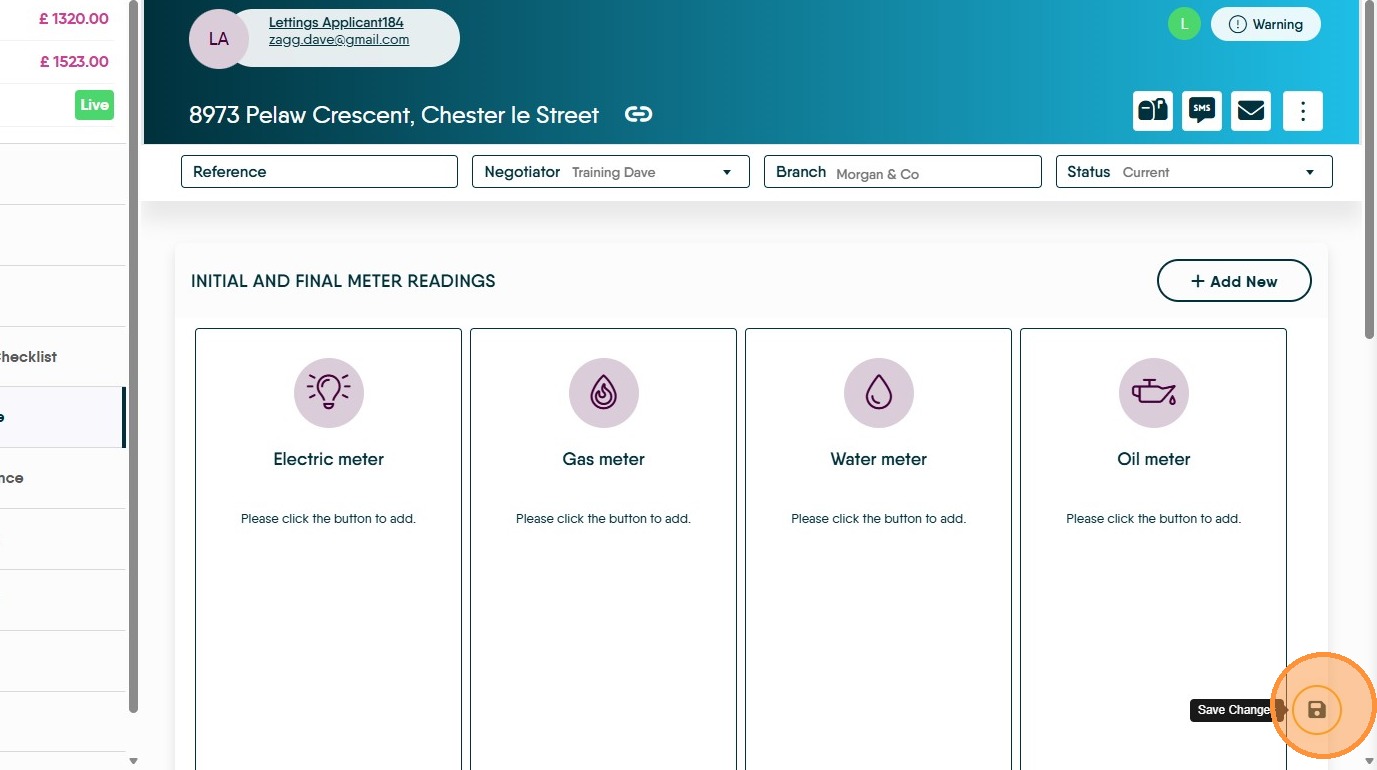Click the link icon beside the property address

tap(638, 114)
